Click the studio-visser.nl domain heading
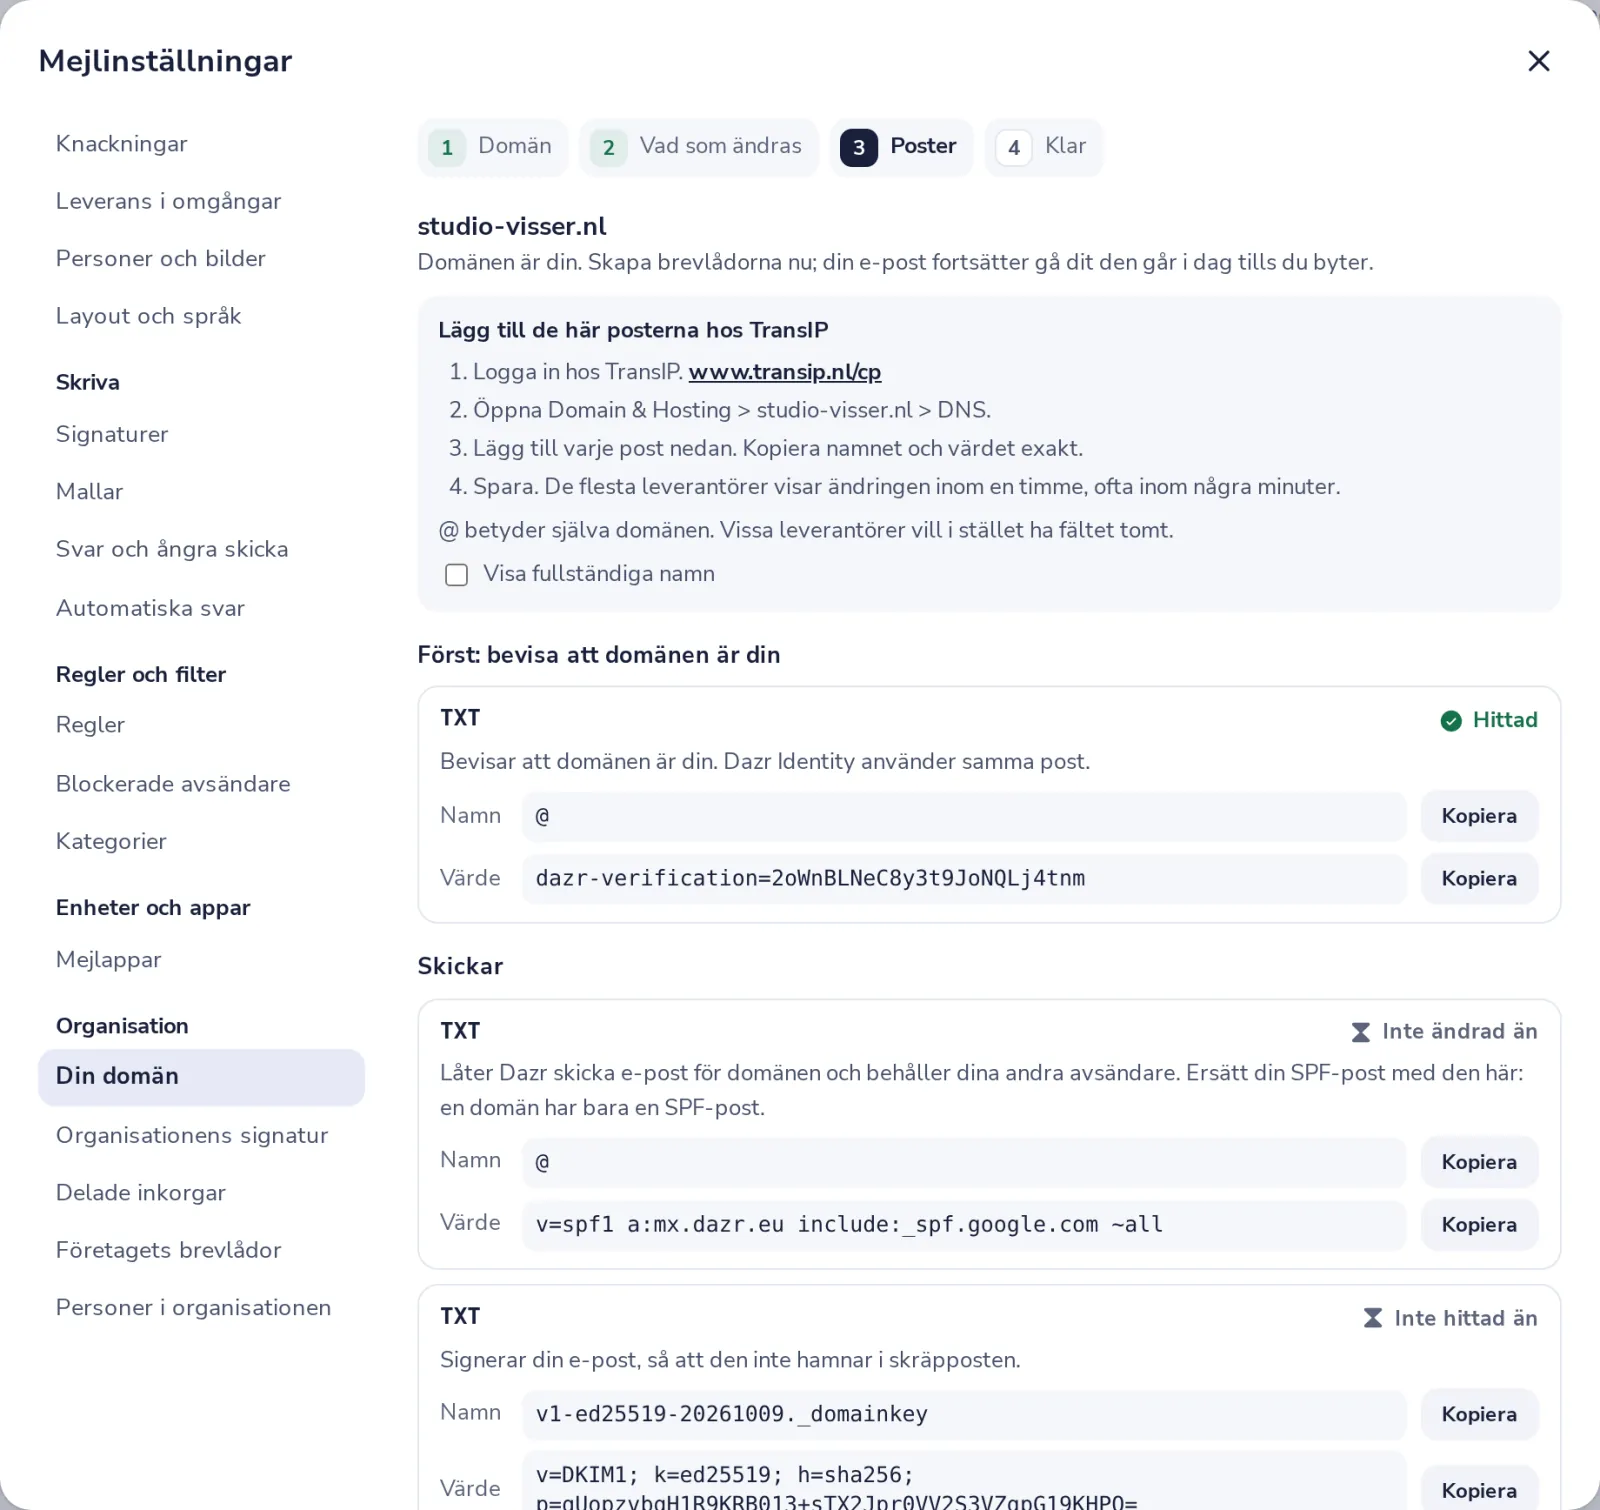The height and width of the screenshot is (1510, 1600). [x=512, y=227]
